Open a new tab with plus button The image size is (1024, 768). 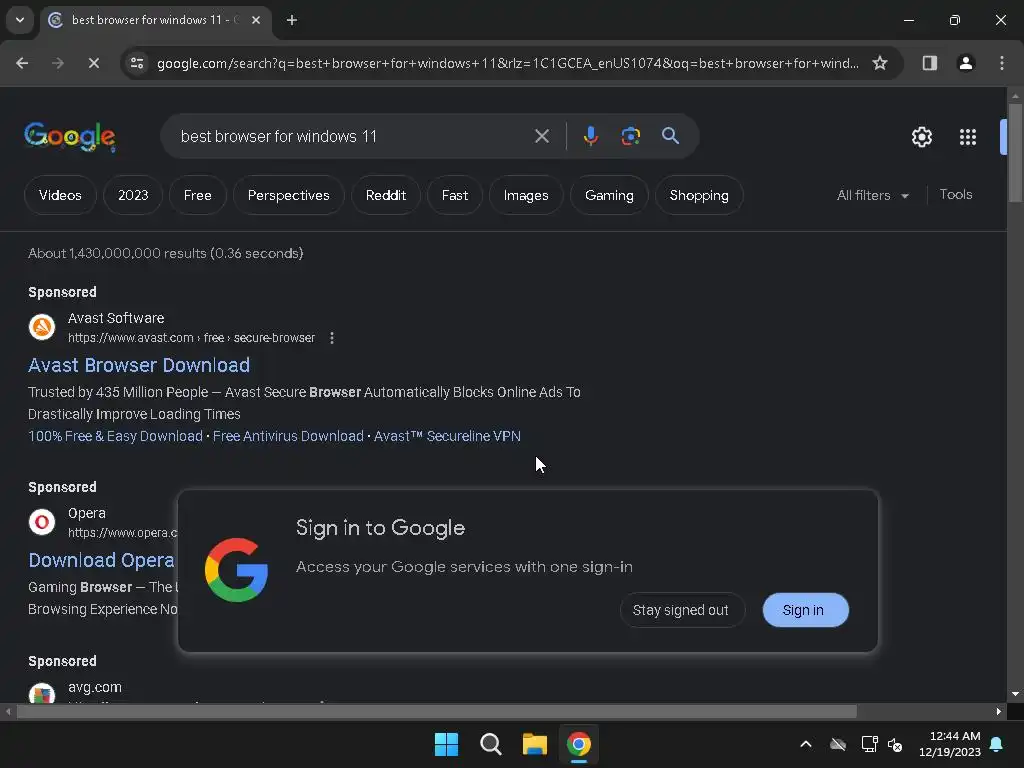[x=292, y=20]
